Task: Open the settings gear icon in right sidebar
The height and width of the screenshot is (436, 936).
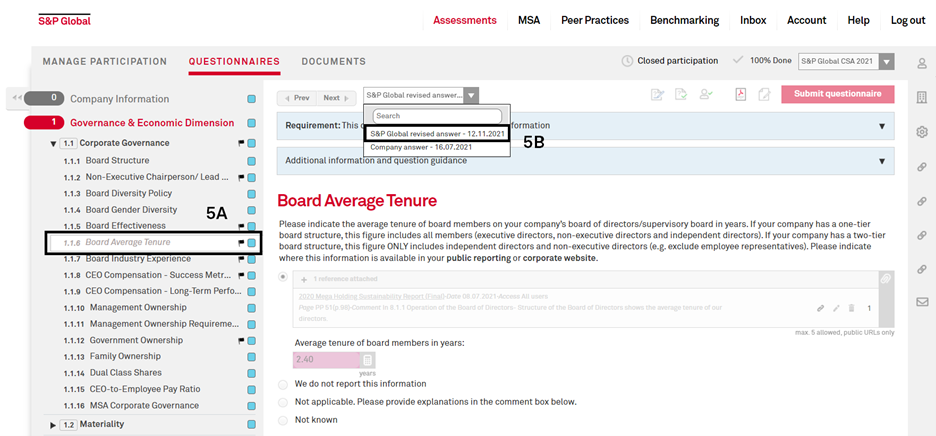Action: 922,132
